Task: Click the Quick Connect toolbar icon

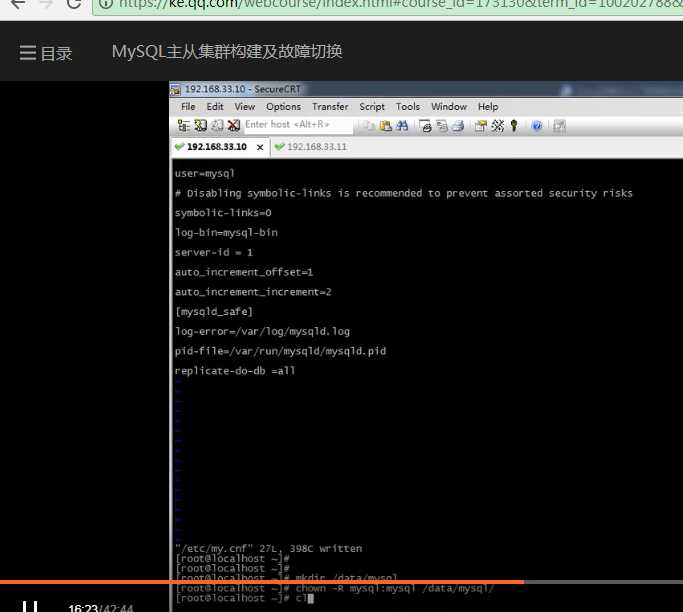Action: [200, 126]
